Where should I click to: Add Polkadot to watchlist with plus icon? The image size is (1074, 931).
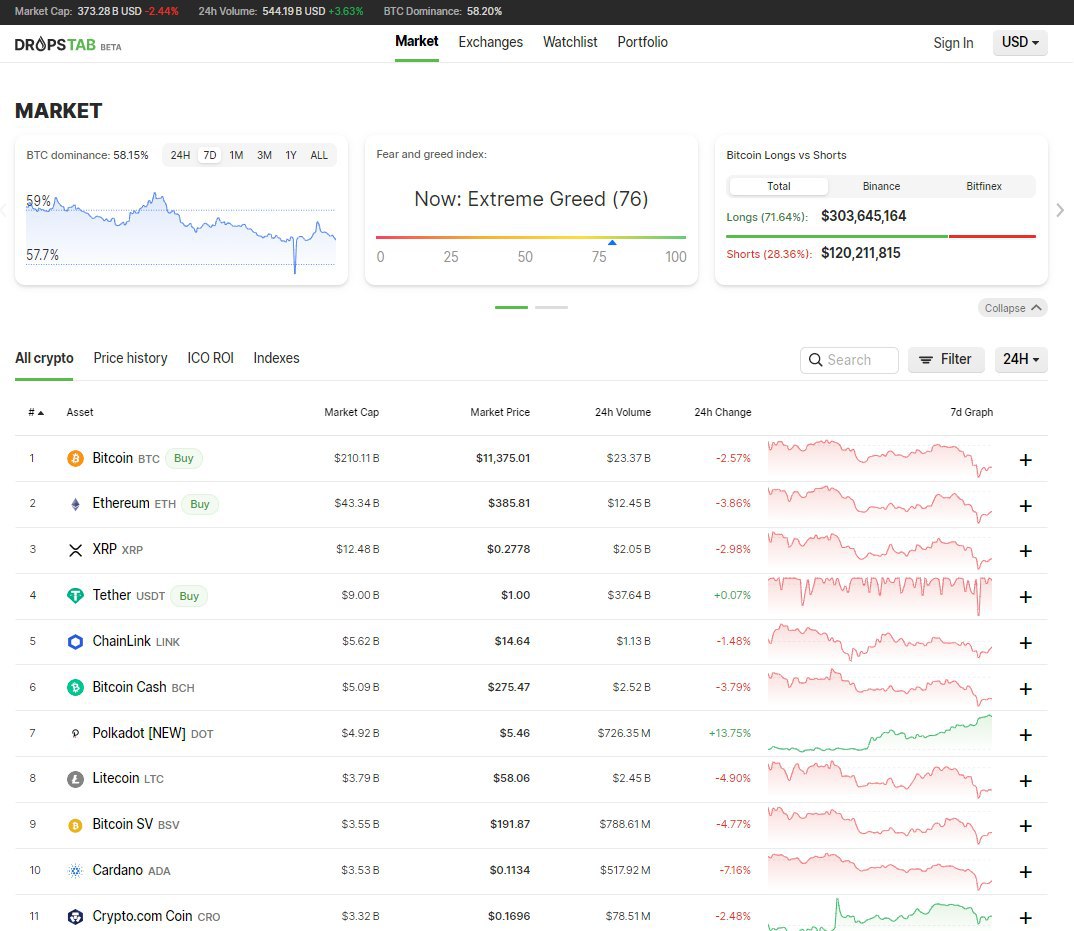click(x=1025, y=735)
